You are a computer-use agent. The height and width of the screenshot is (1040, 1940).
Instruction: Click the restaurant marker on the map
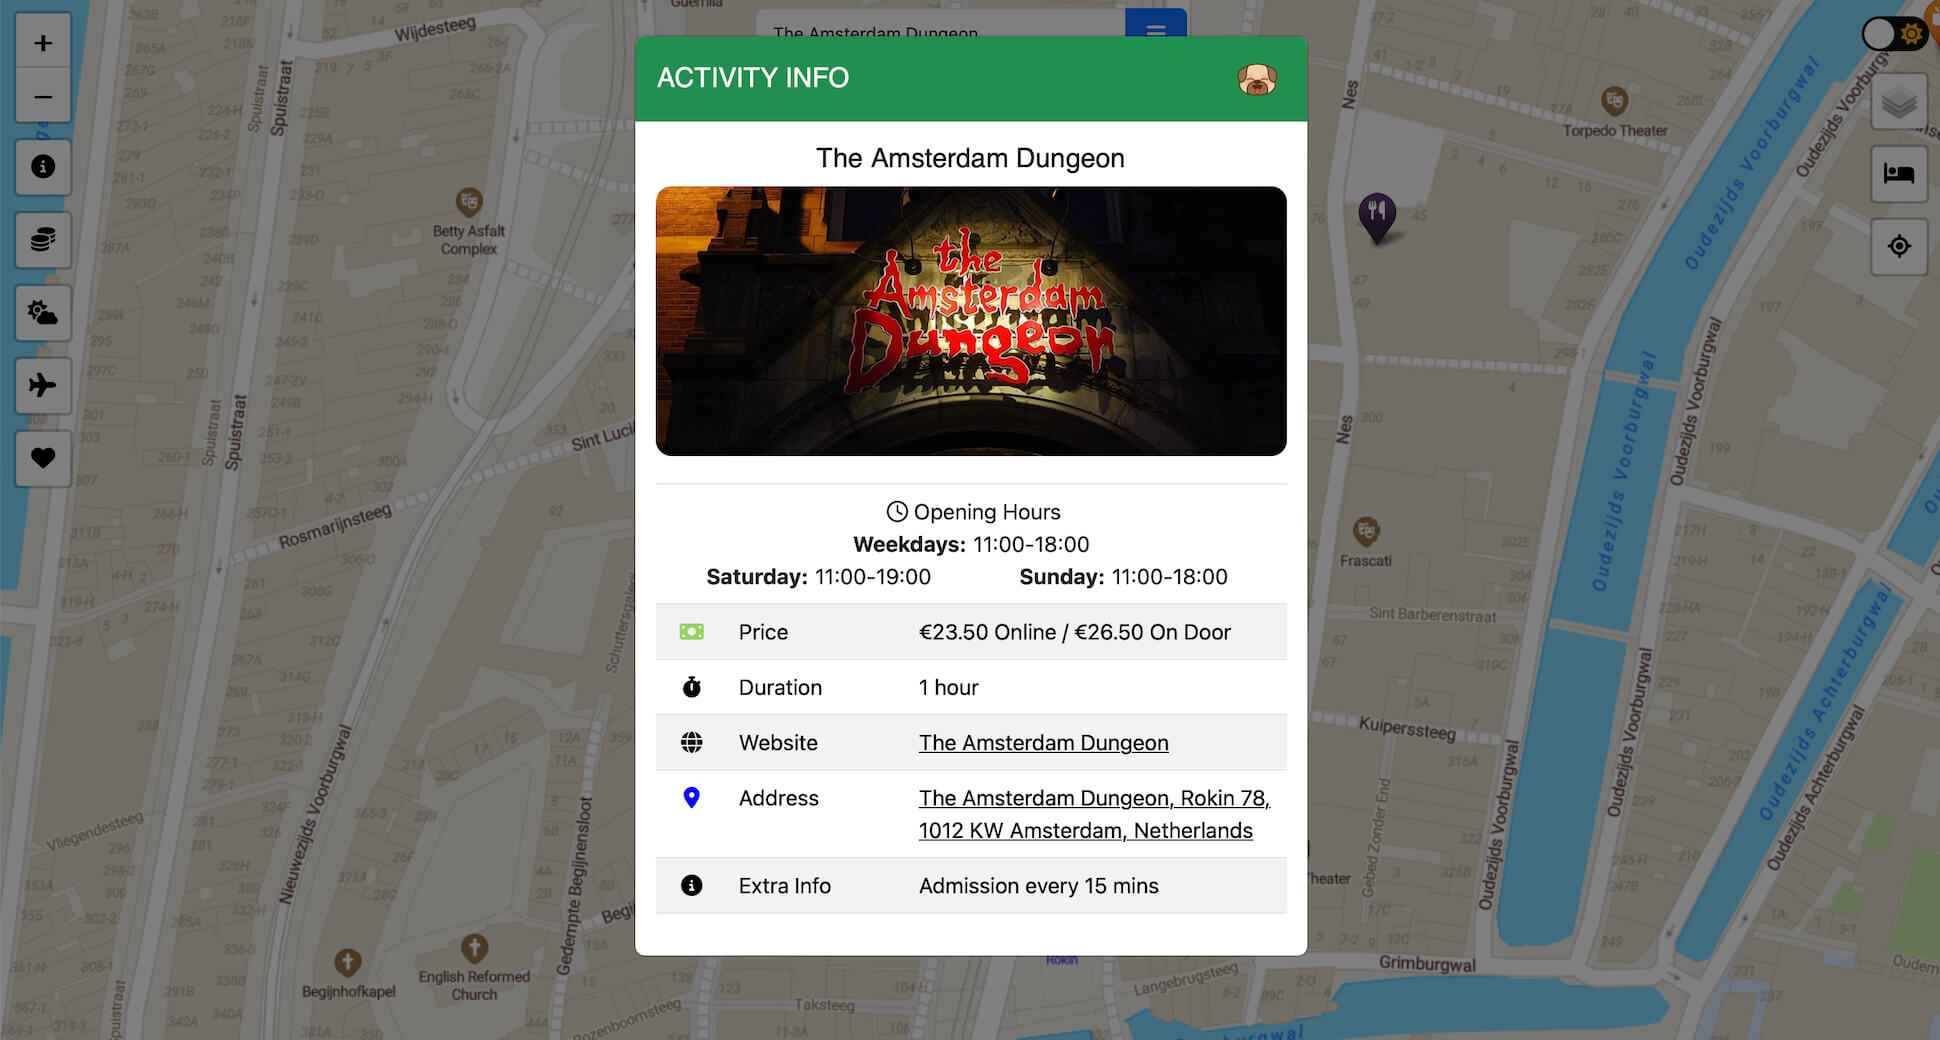[1377, 214]
